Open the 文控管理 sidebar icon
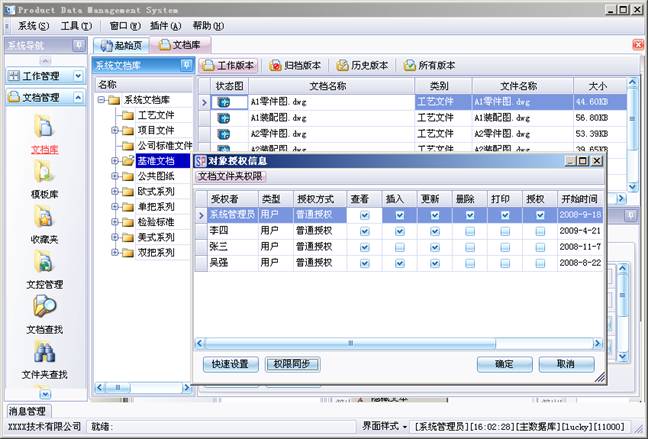 click(x=44, y=262)
